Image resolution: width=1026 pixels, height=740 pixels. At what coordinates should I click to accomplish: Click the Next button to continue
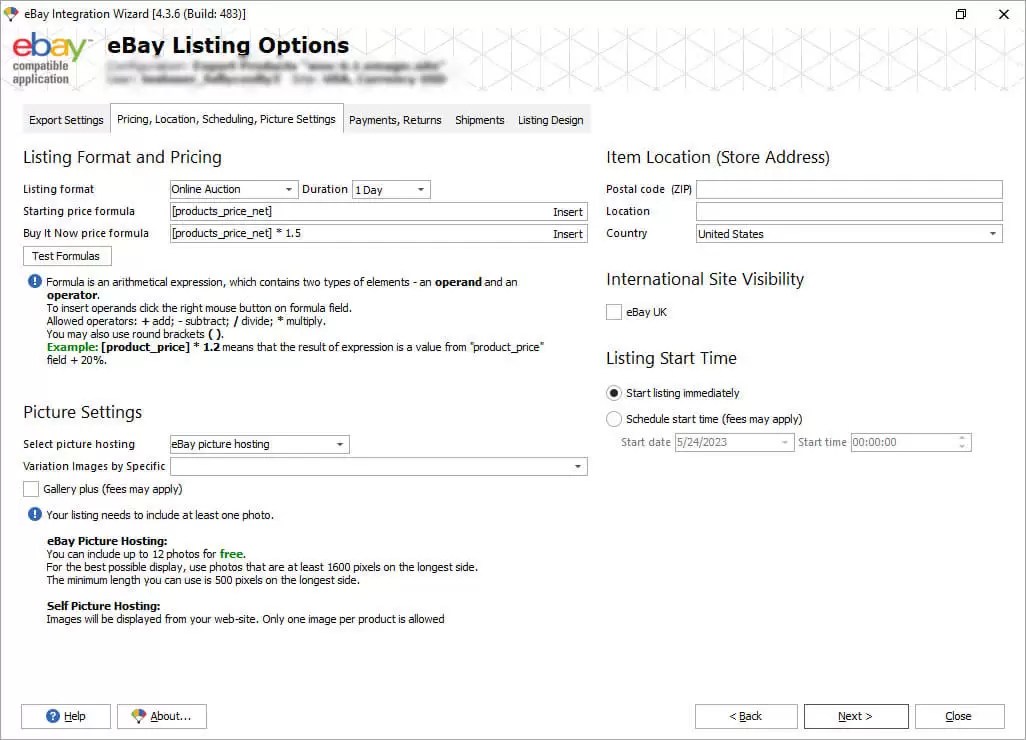(853, 716)
